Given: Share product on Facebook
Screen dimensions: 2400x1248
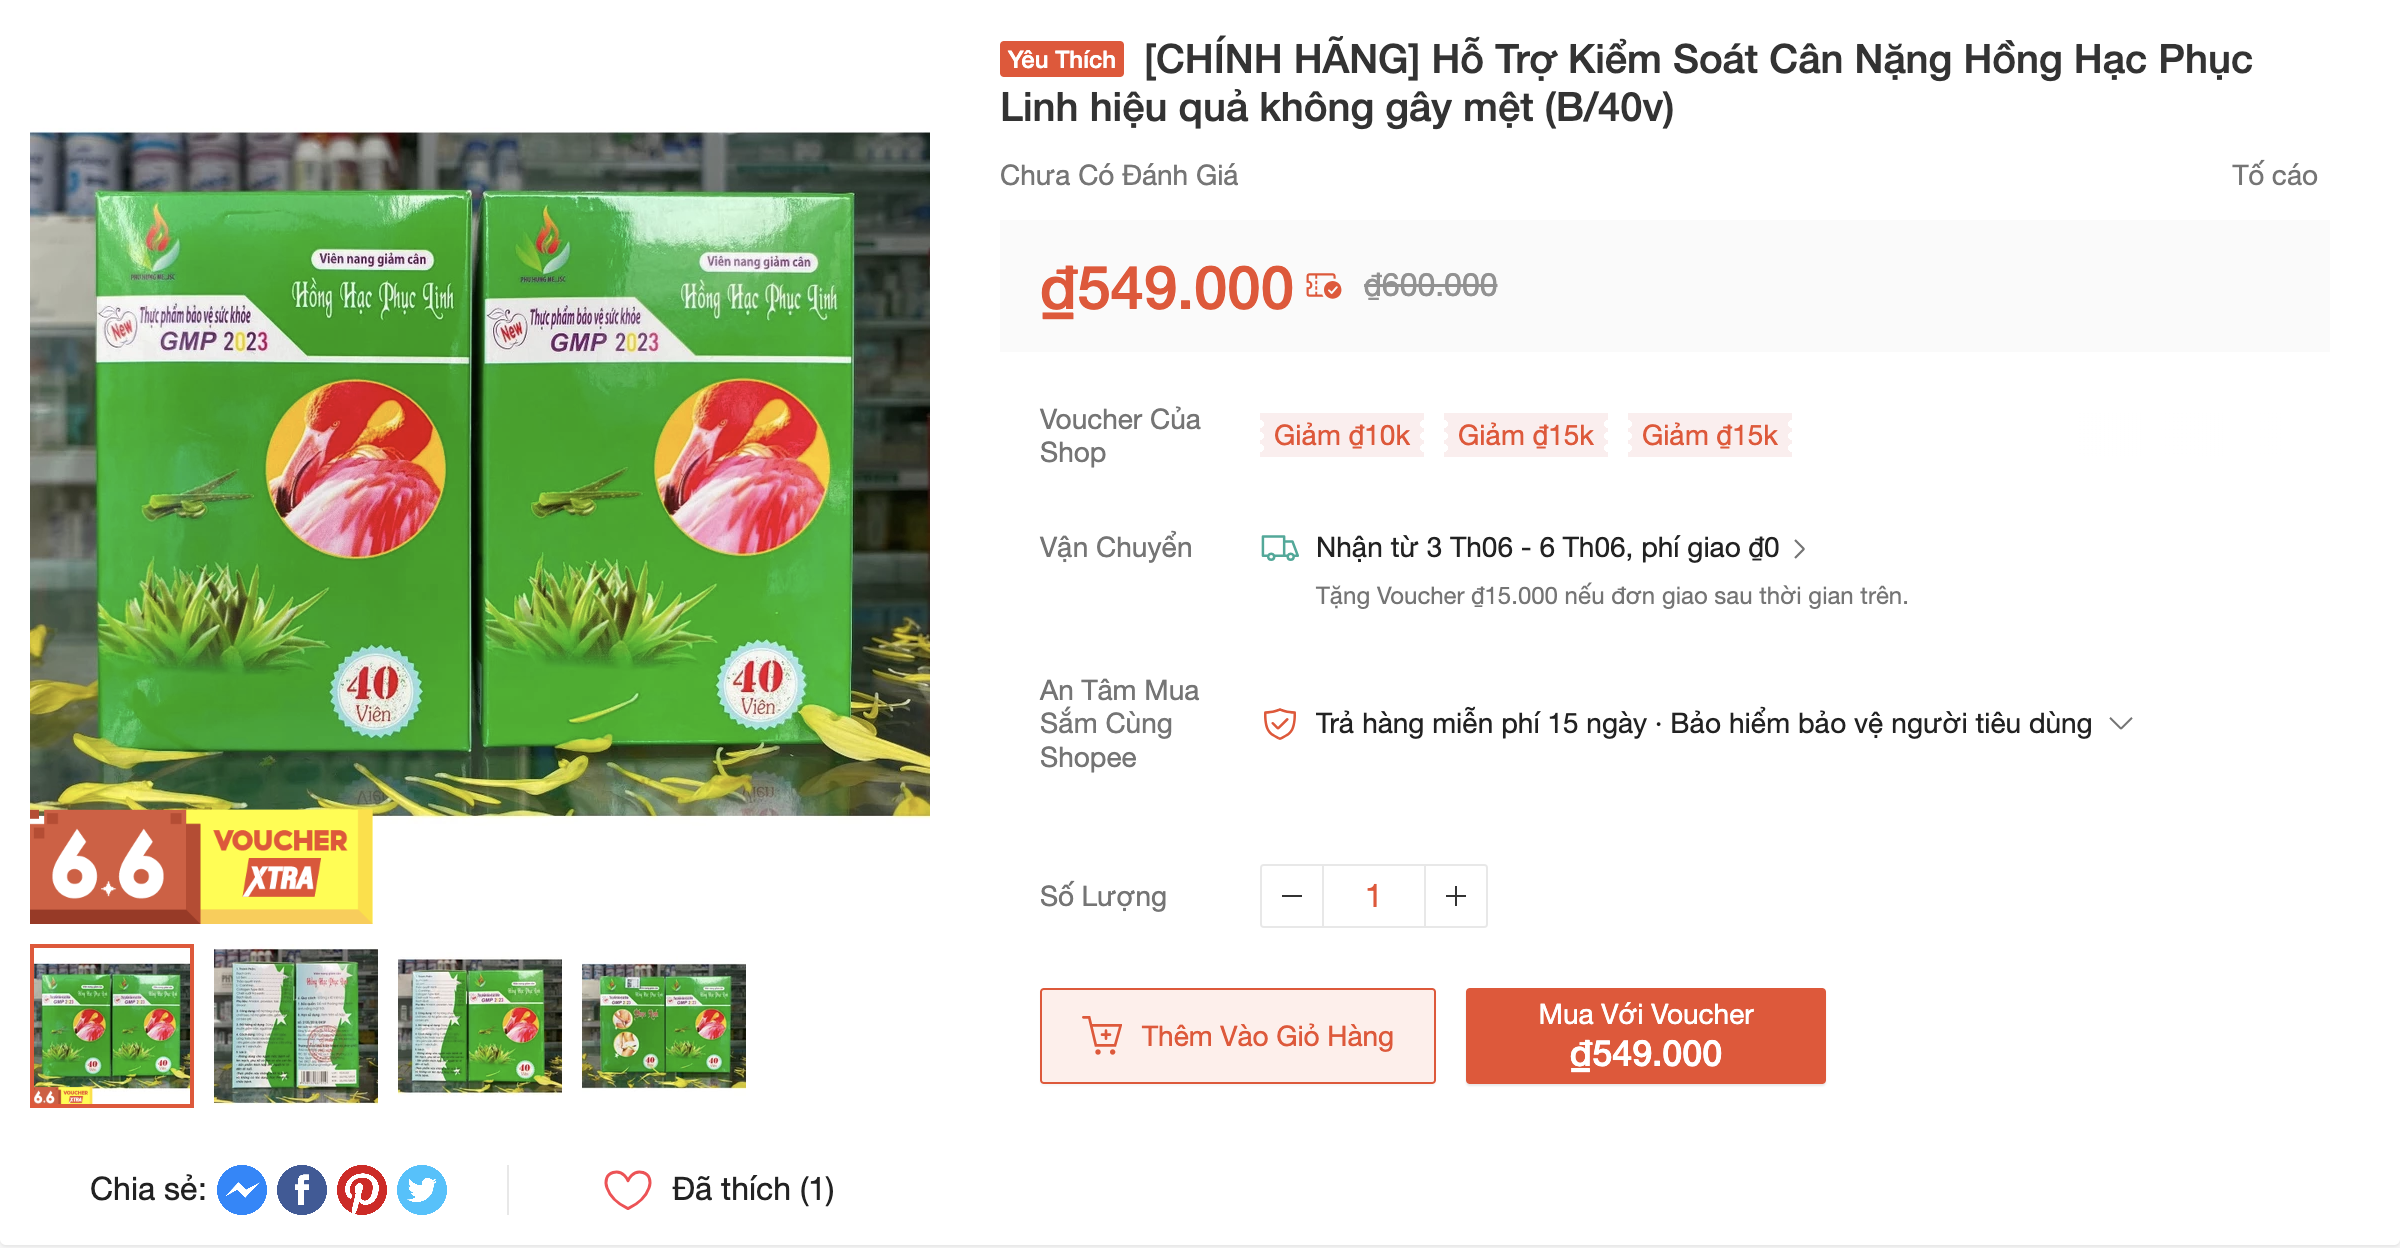Looking at the screenshot, I should (302, 1190).
